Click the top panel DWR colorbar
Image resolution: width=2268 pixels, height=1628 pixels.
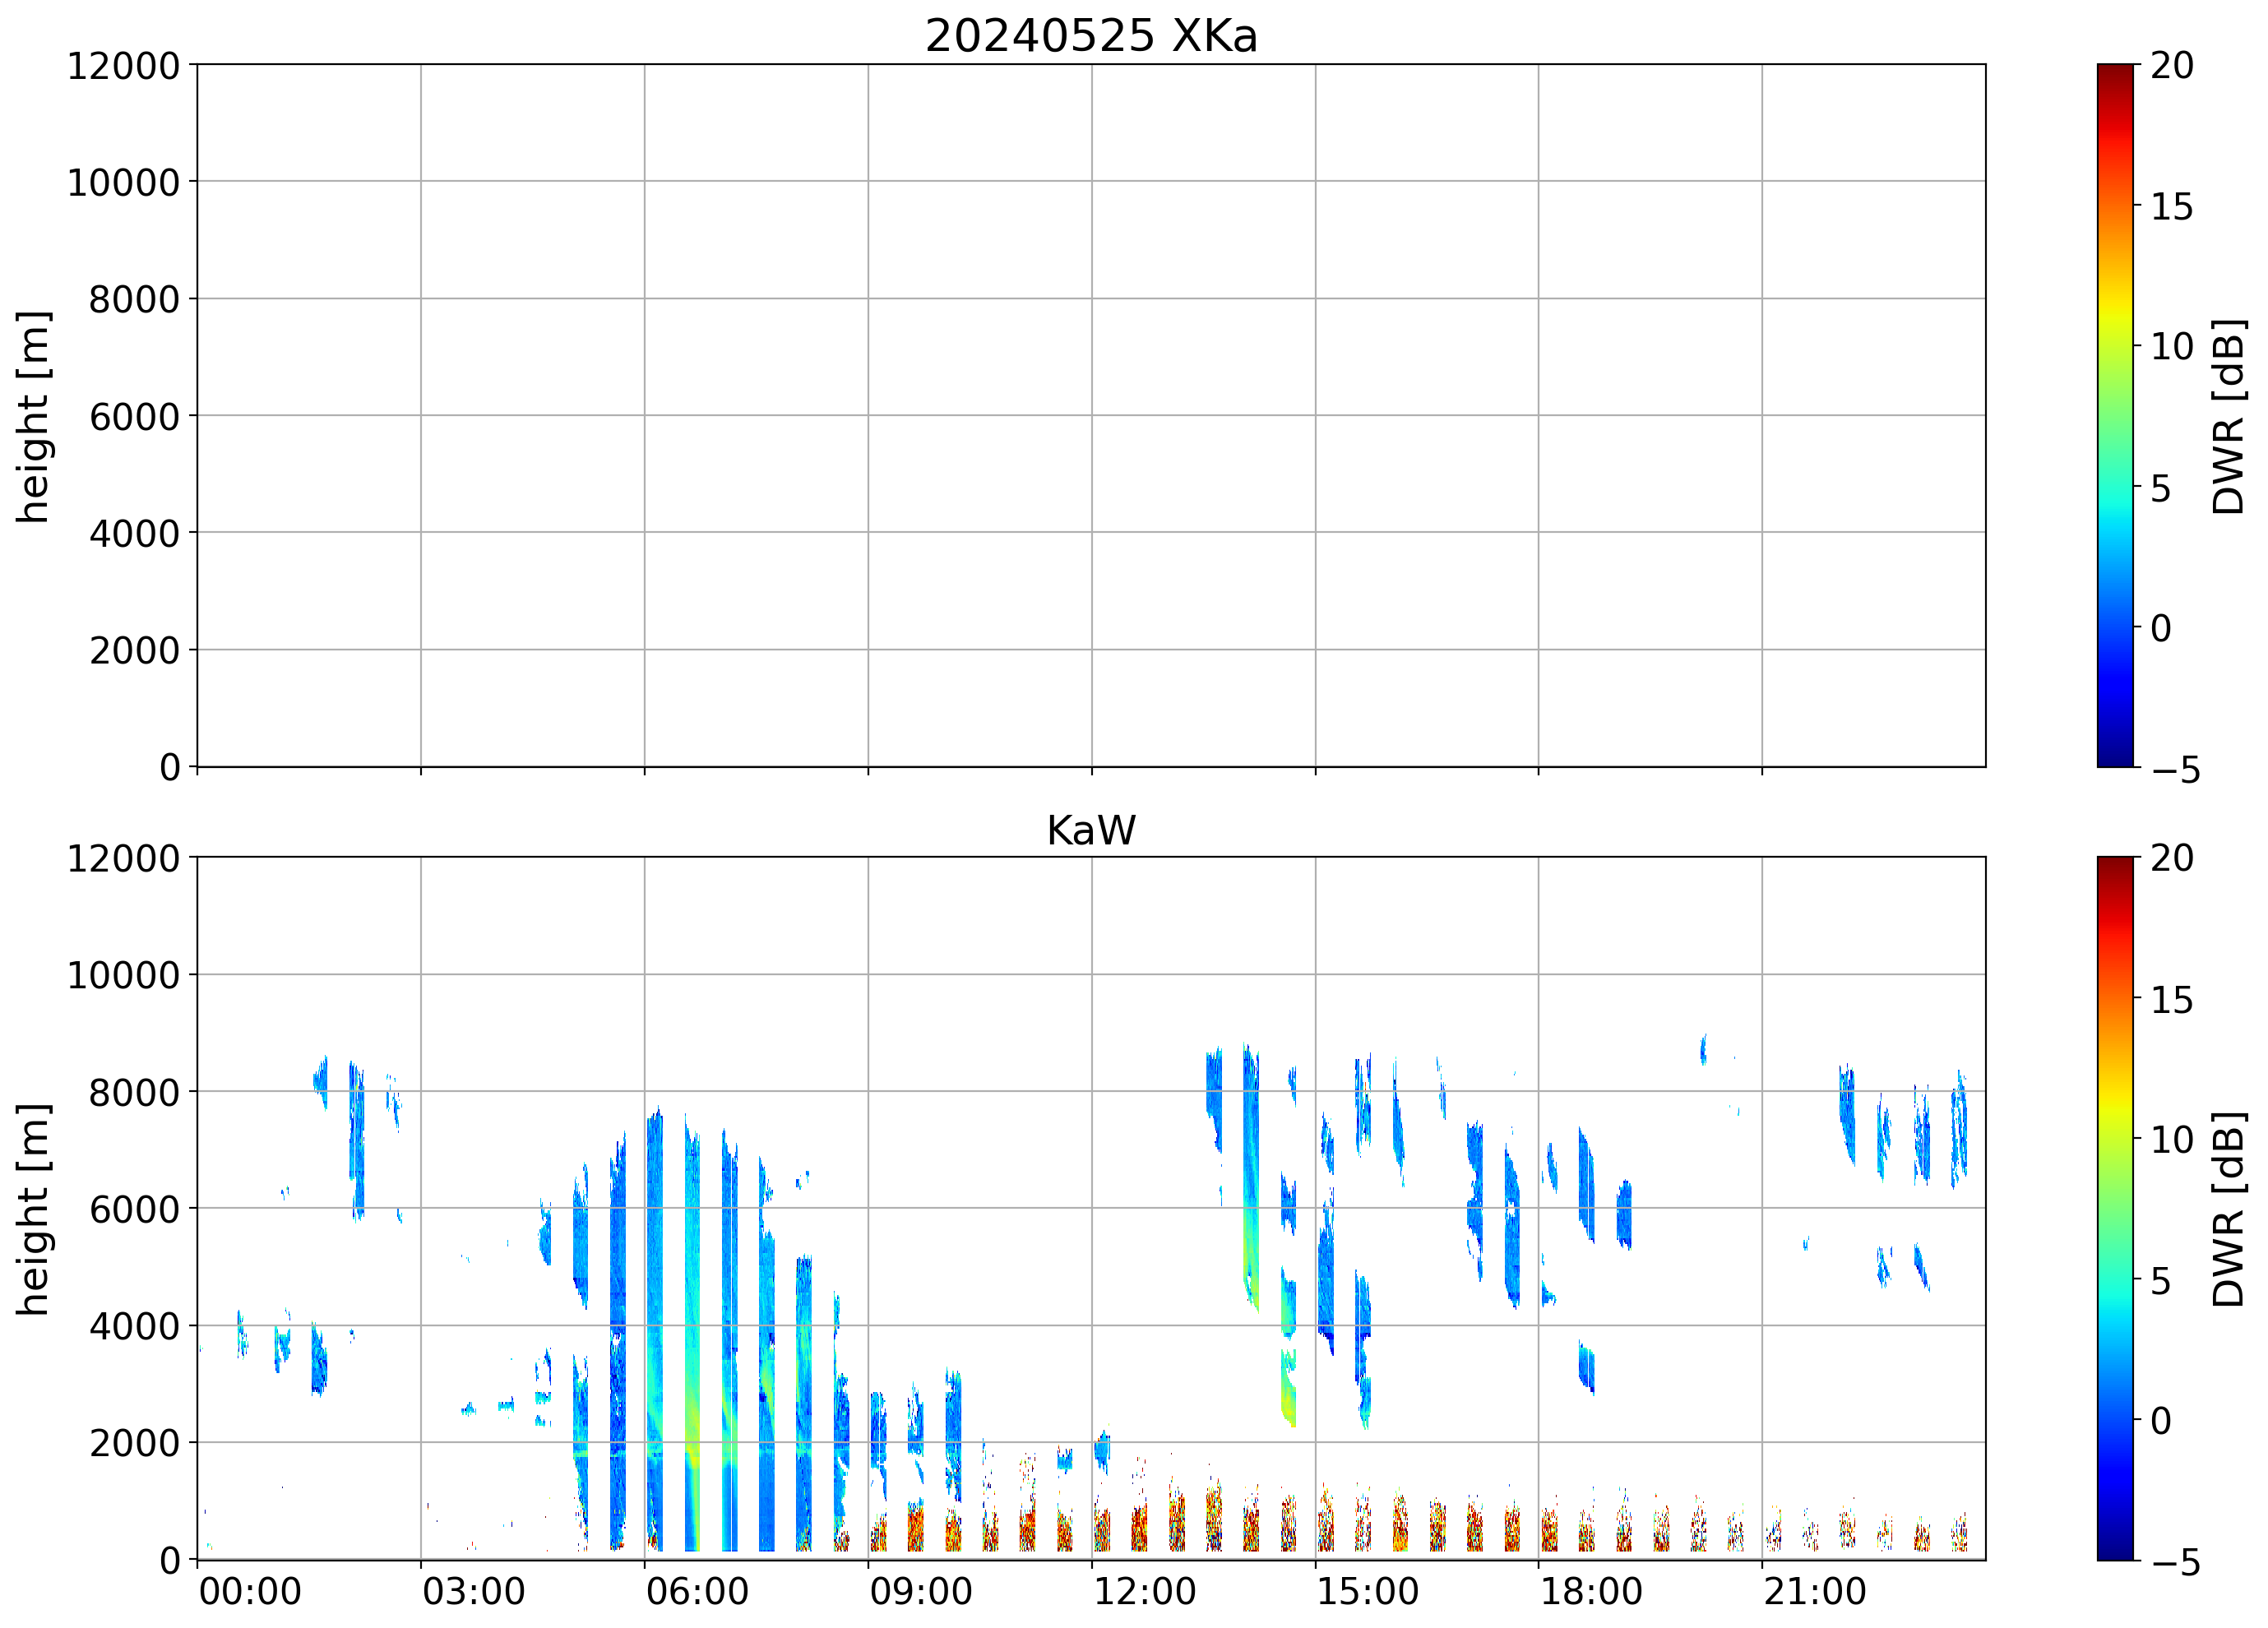pyautogui.click(x=2114, y=415)
